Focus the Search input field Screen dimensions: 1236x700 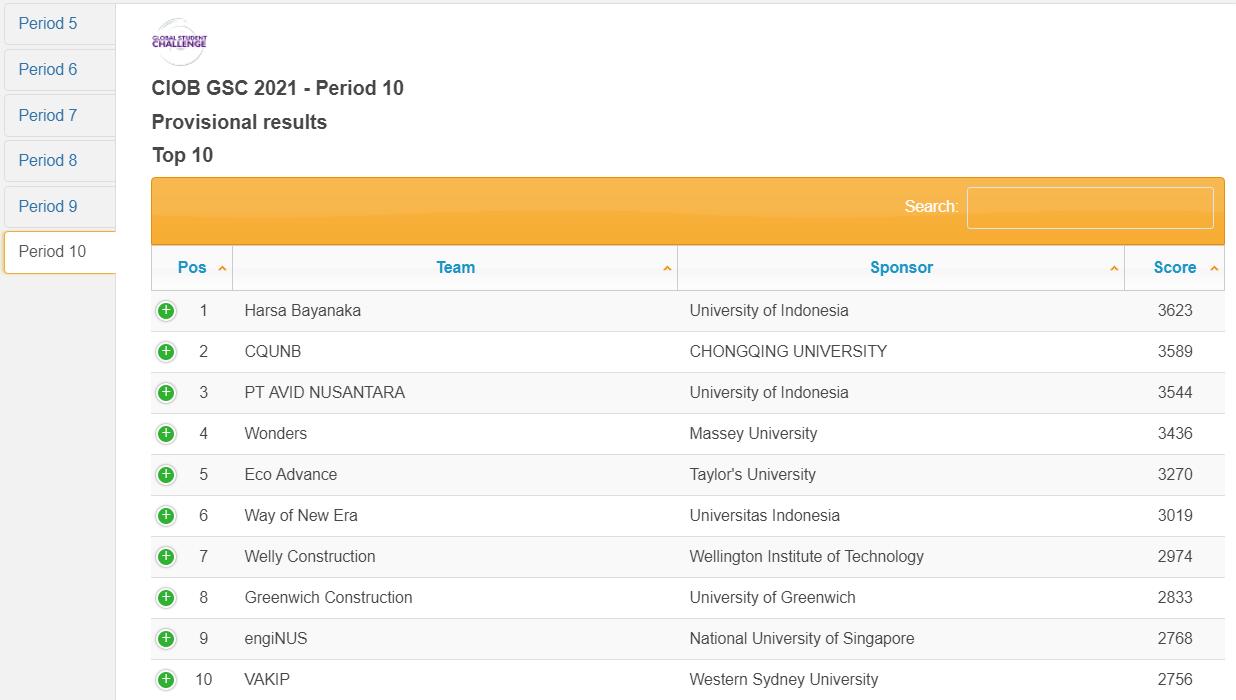click(1090, 207)
